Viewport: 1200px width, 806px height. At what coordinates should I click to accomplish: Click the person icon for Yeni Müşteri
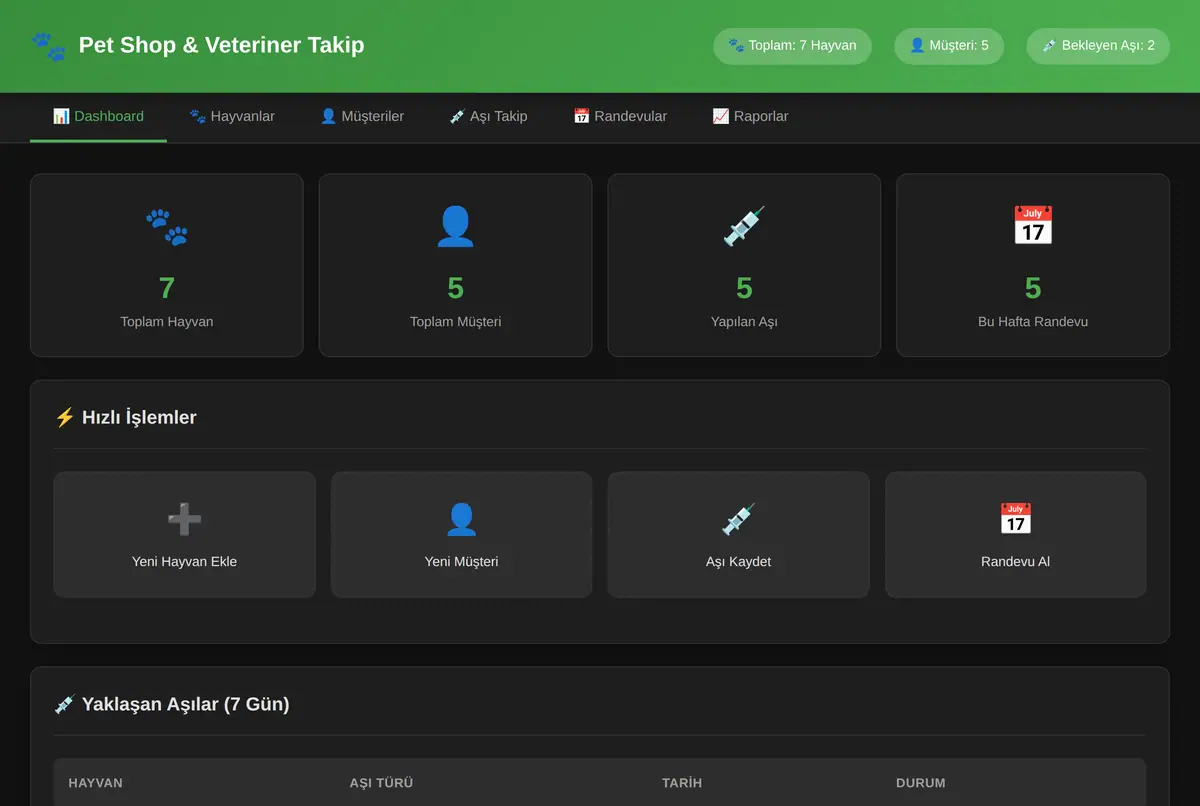(x=461, y=519)
